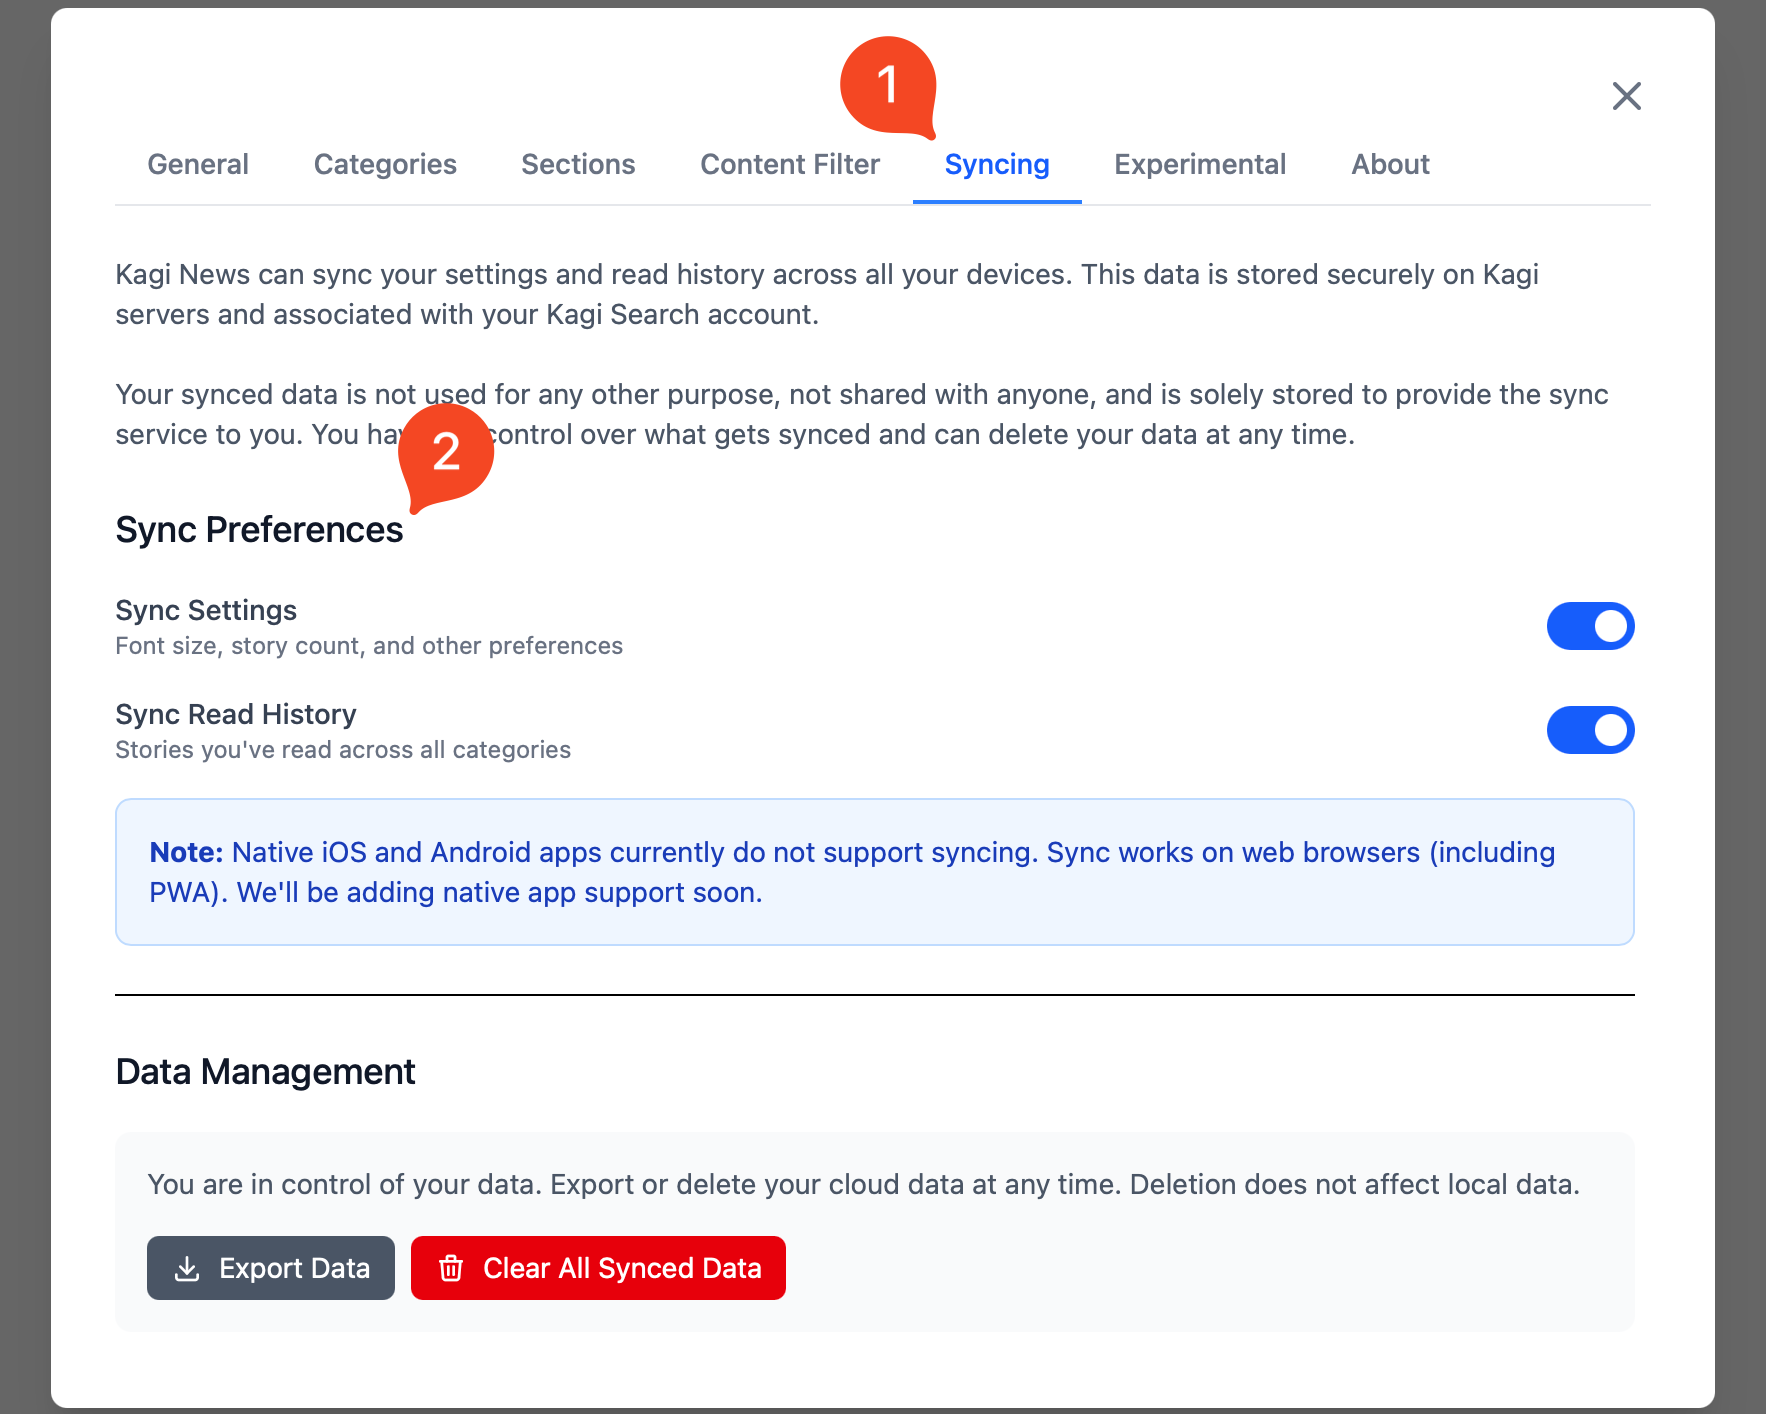Click the Clear All Synced Data button

[x=598, y=1268]
